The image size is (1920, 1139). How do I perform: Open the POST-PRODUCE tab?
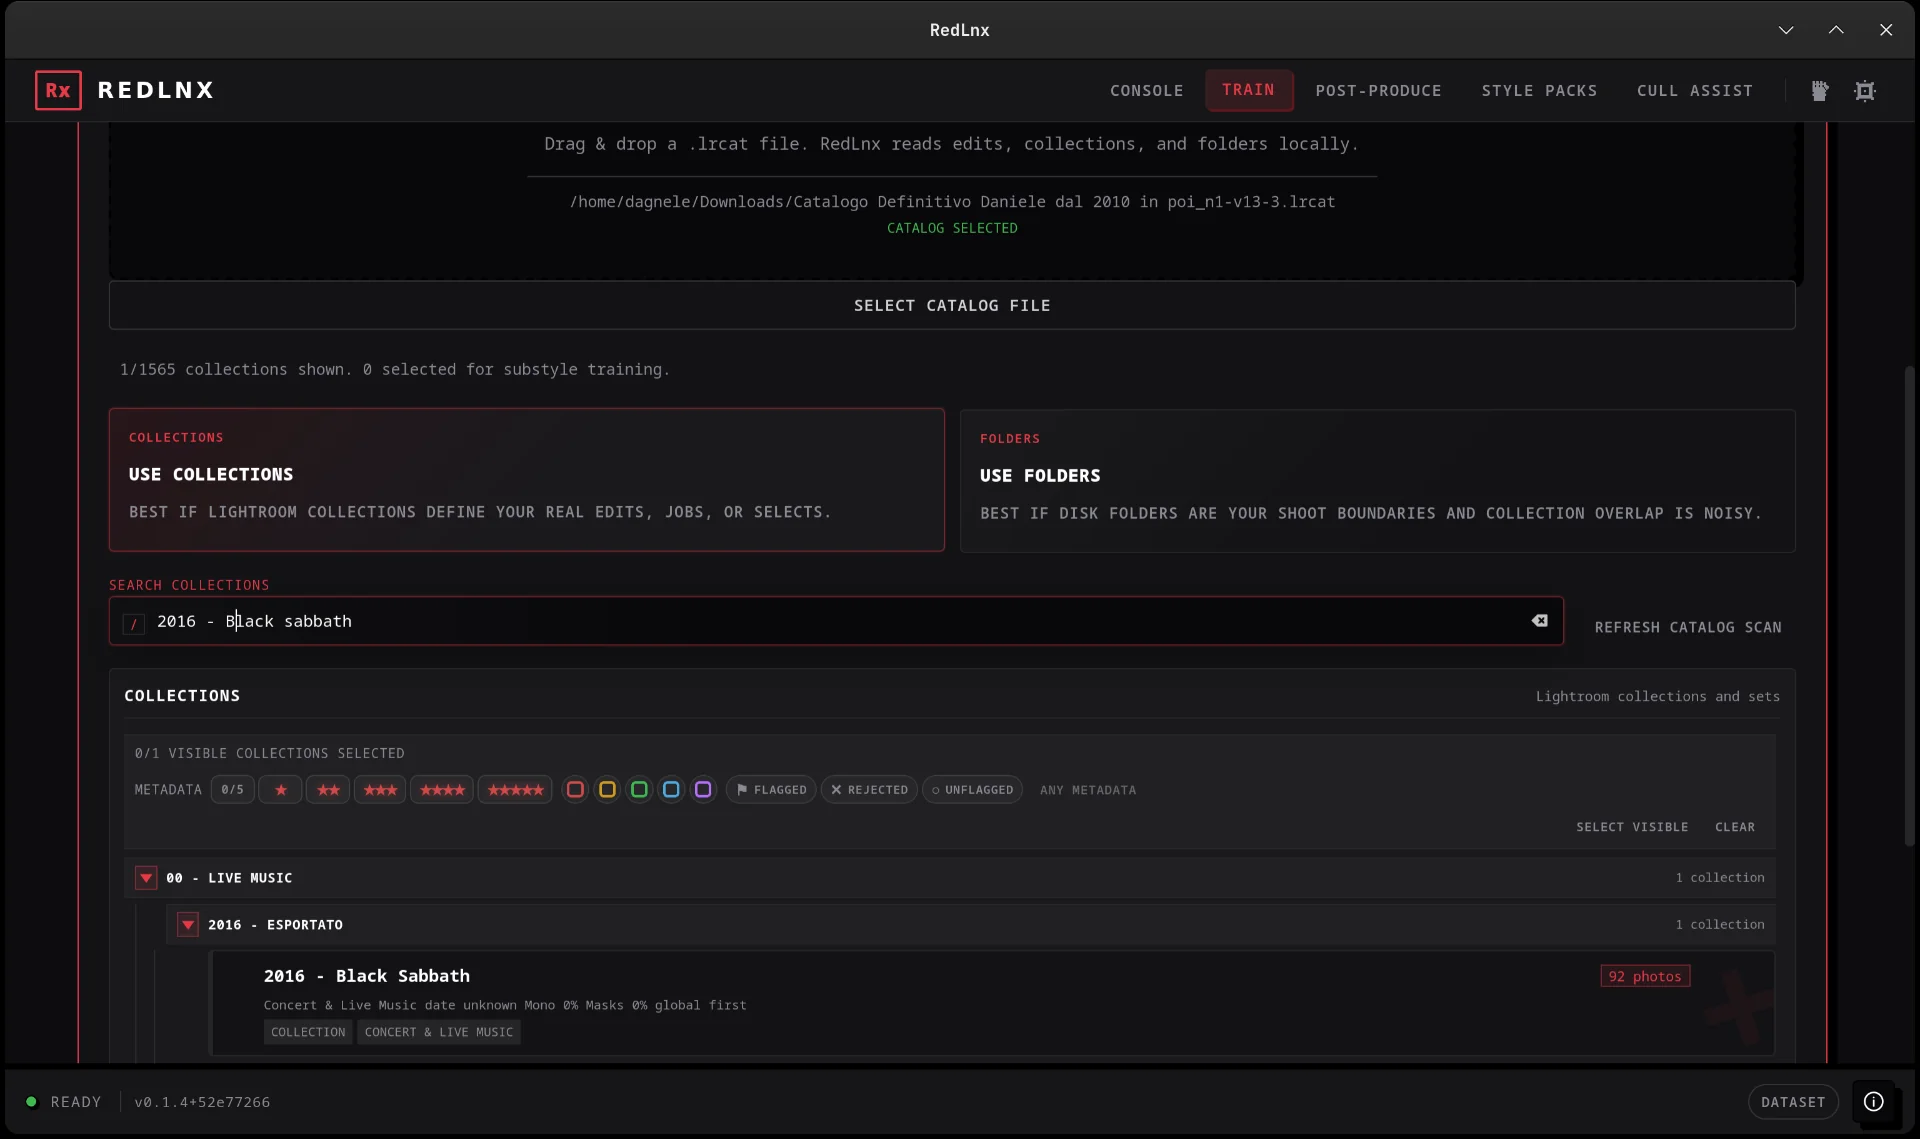pyautogui.click(x=1378, y=91)
